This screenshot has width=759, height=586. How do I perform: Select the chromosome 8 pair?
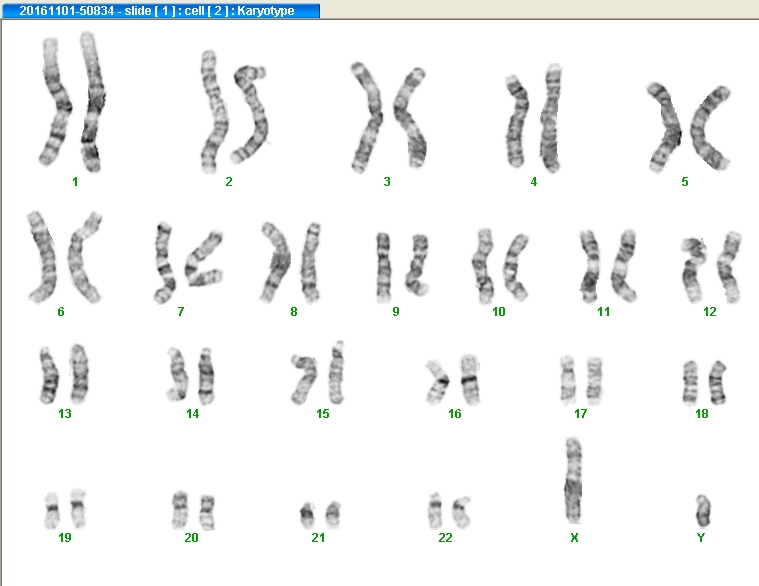pyautogui.click(x=290, y=263)
